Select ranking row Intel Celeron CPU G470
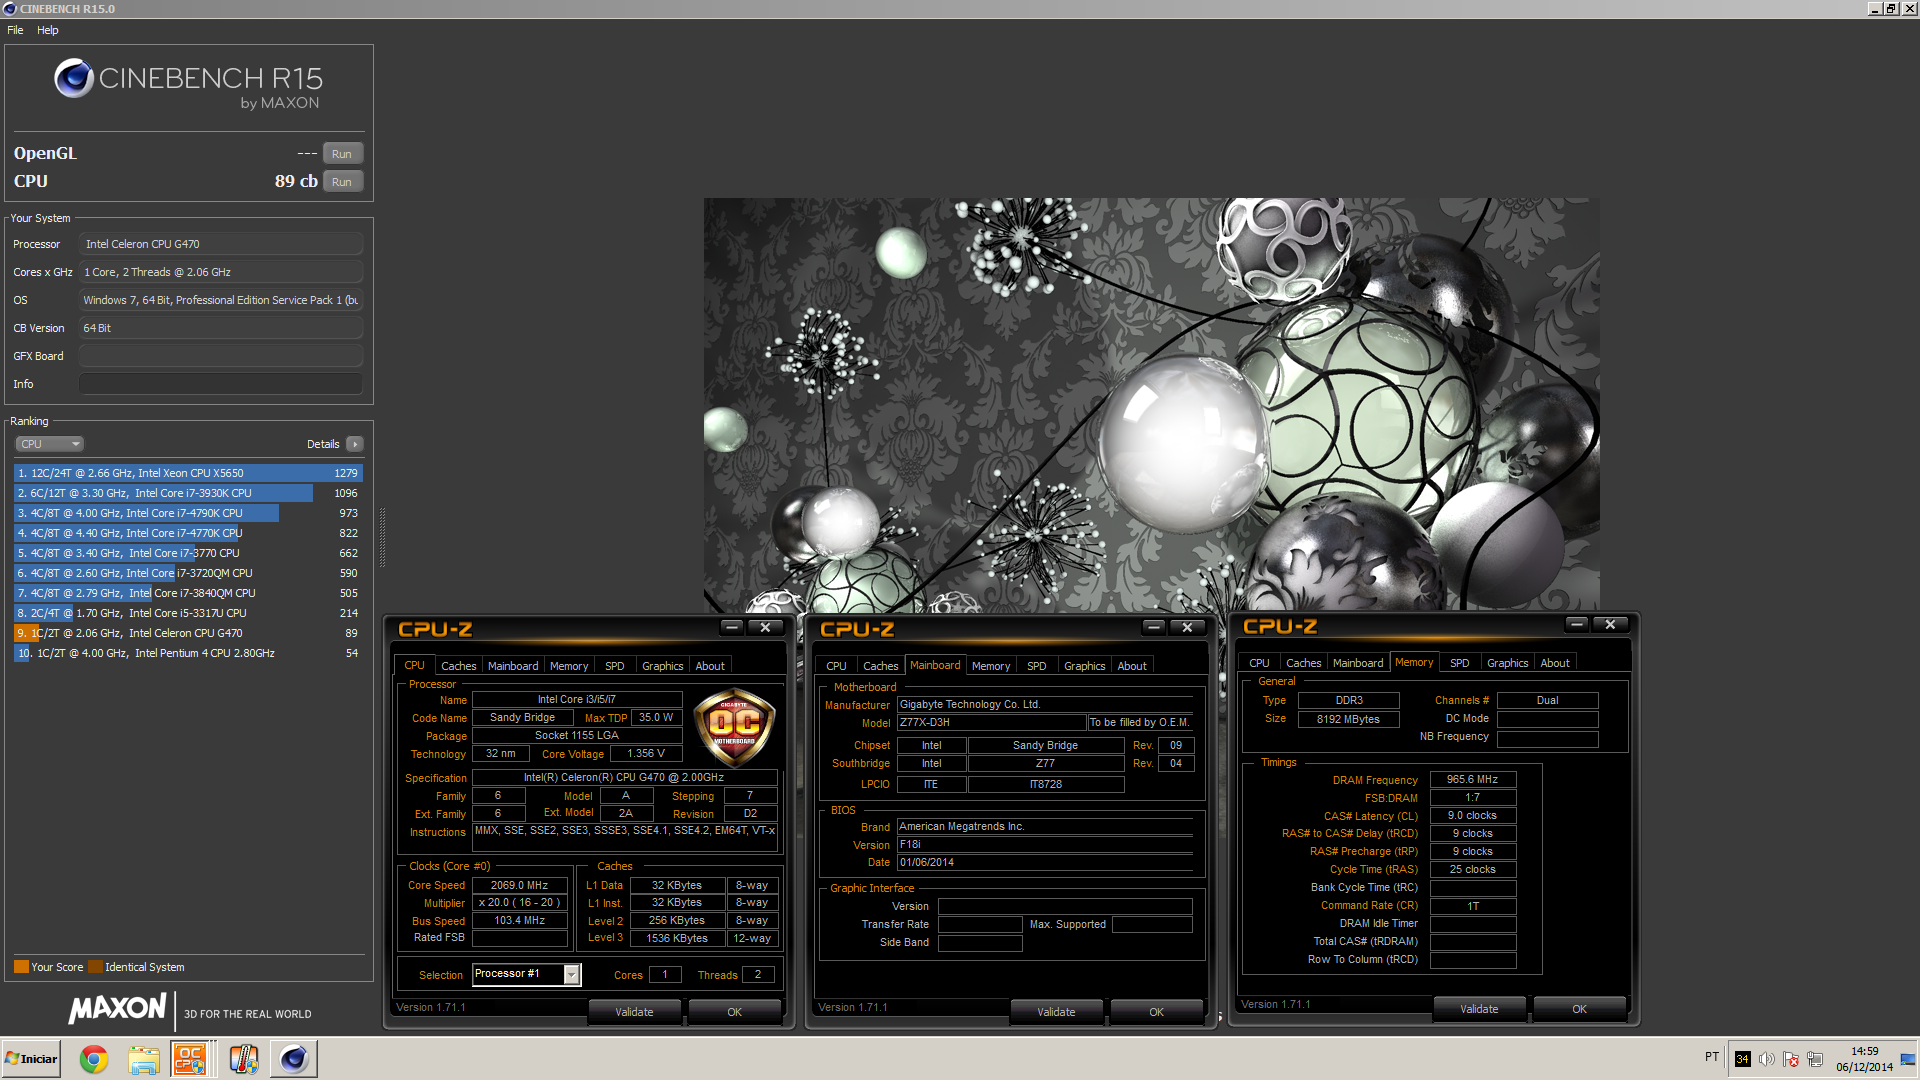 [188, 633]
